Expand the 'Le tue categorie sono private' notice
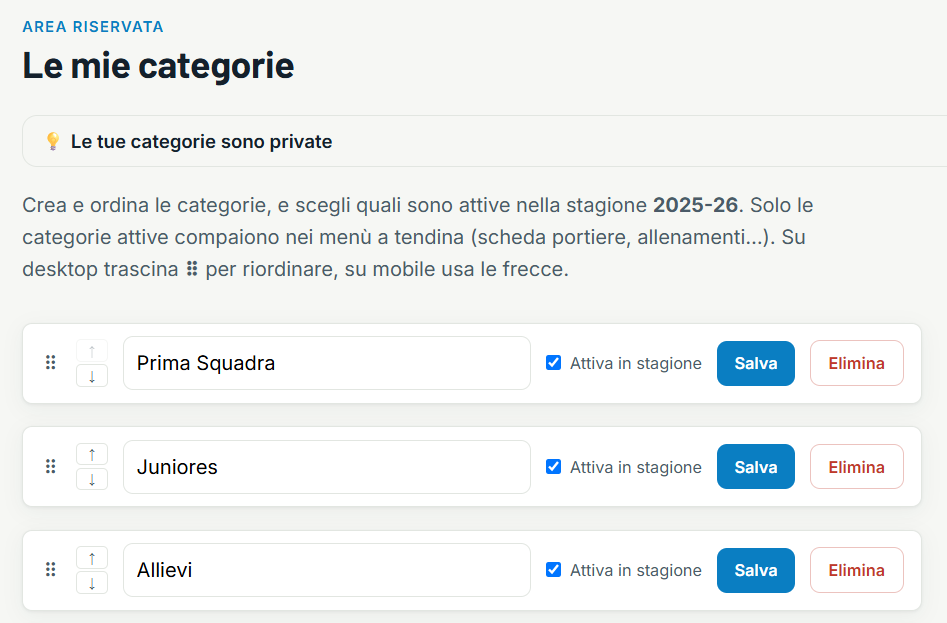This screenshot has width=947, height=623. pos(484,141)
